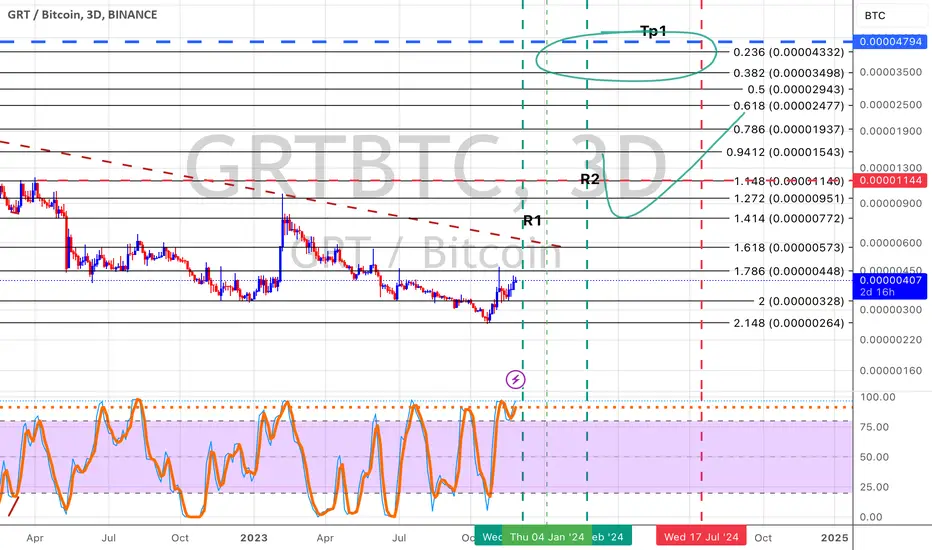Image resolution: width=932 pixels, height=550 pixels.
Task: Select the 1.786 (0.00000448) Fibonacci label
Action: [x=789, y=271]
